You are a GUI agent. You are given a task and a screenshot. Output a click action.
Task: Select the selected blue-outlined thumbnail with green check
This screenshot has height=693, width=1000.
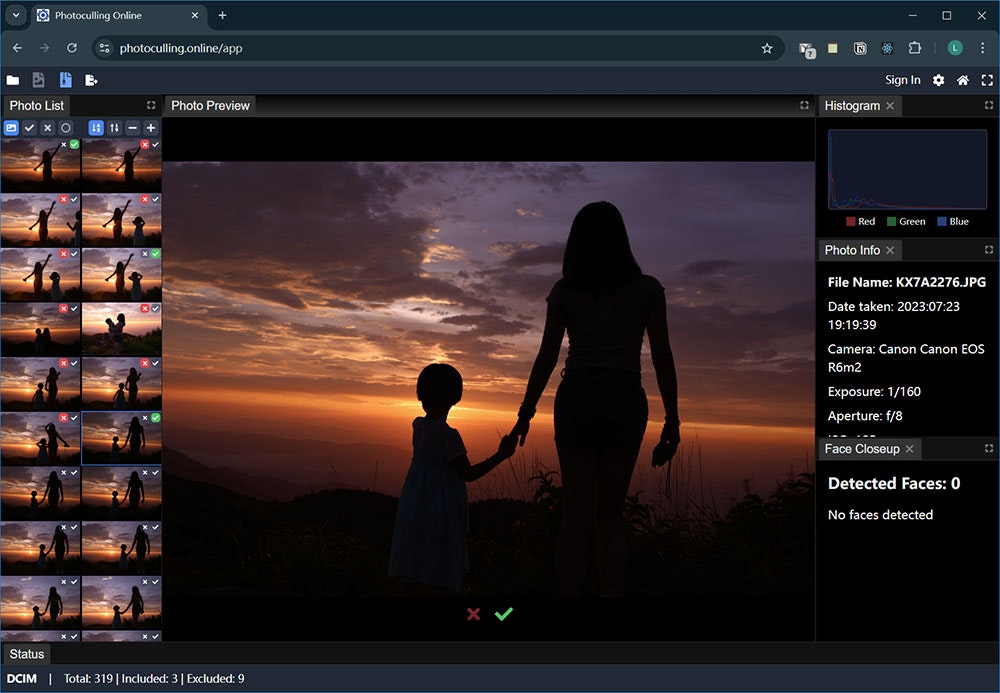pyautogui.click(x=121, y=438)
